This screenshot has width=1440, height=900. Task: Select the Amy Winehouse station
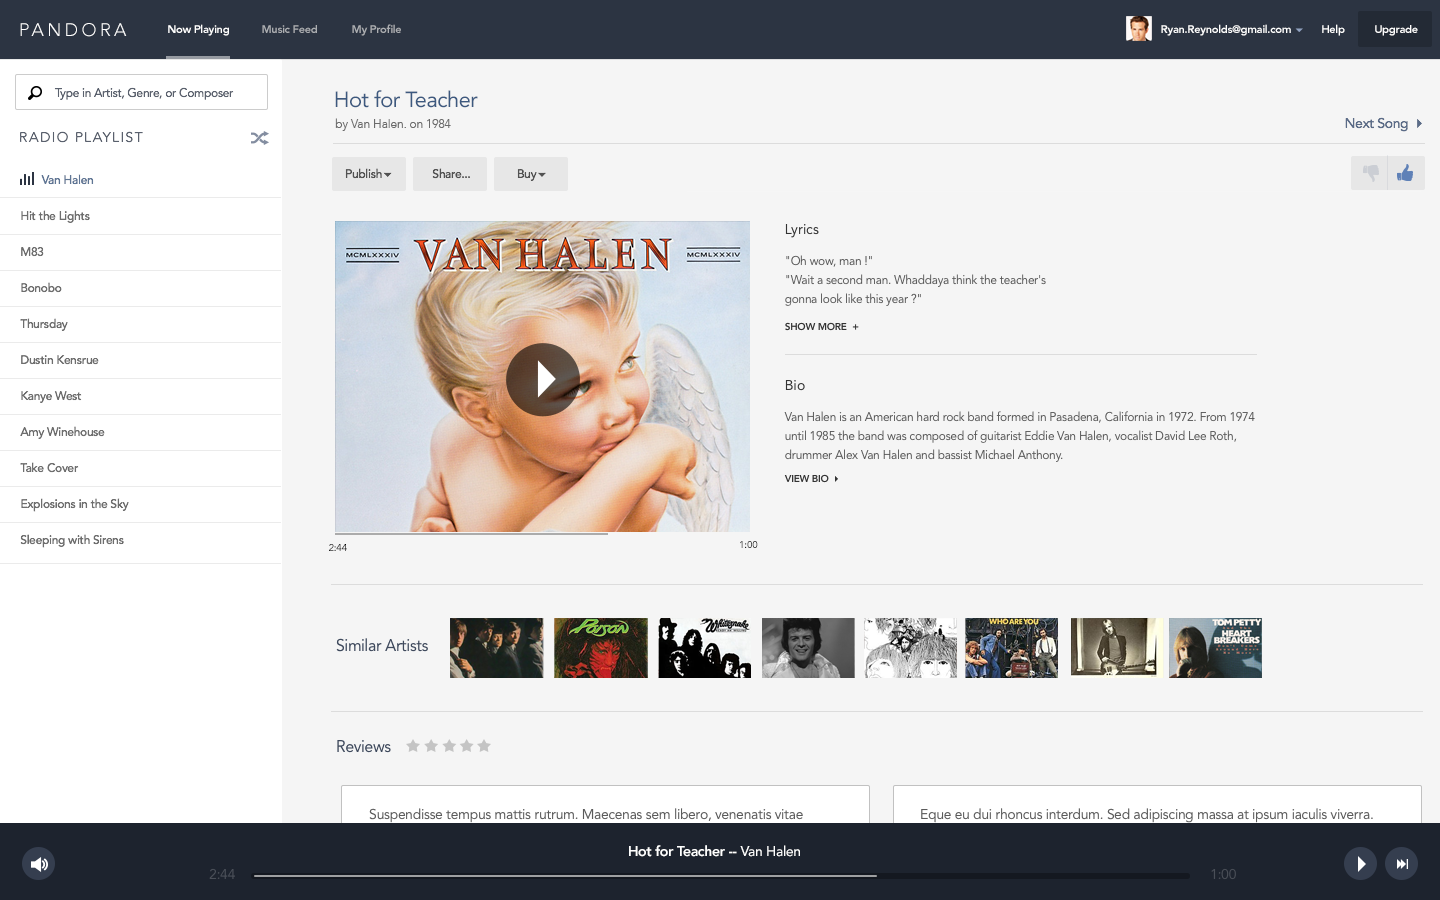pyautogui.click(x=141, y=432)
